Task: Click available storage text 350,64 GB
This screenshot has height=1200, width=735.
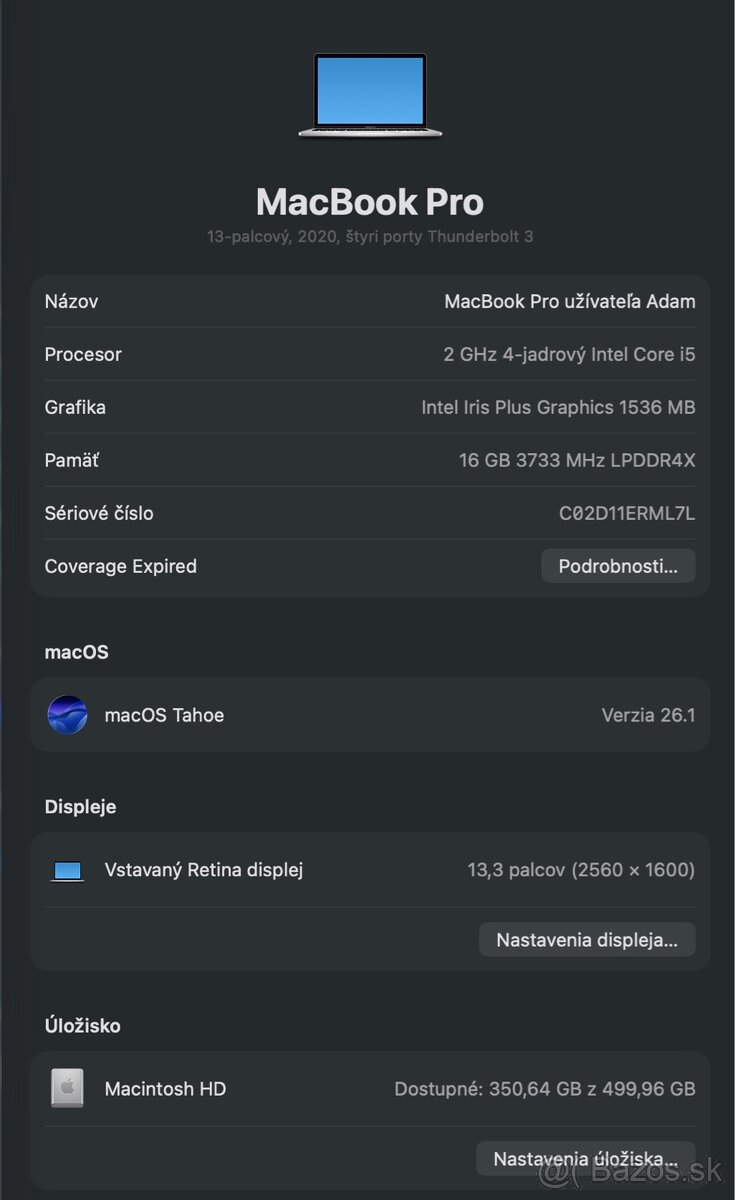Action: (x=544, y=1088)
